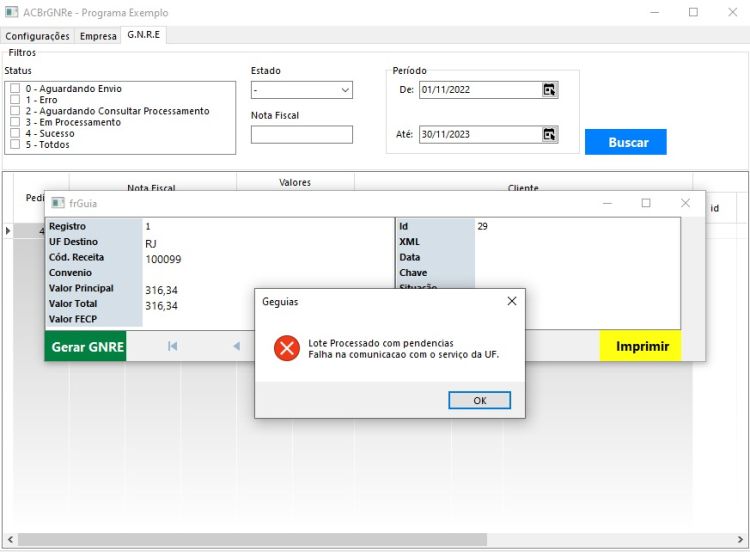Click Valor Total value 316,34
Image resolution: width=750 pixels, height=552 pixels.
[161, 306]
